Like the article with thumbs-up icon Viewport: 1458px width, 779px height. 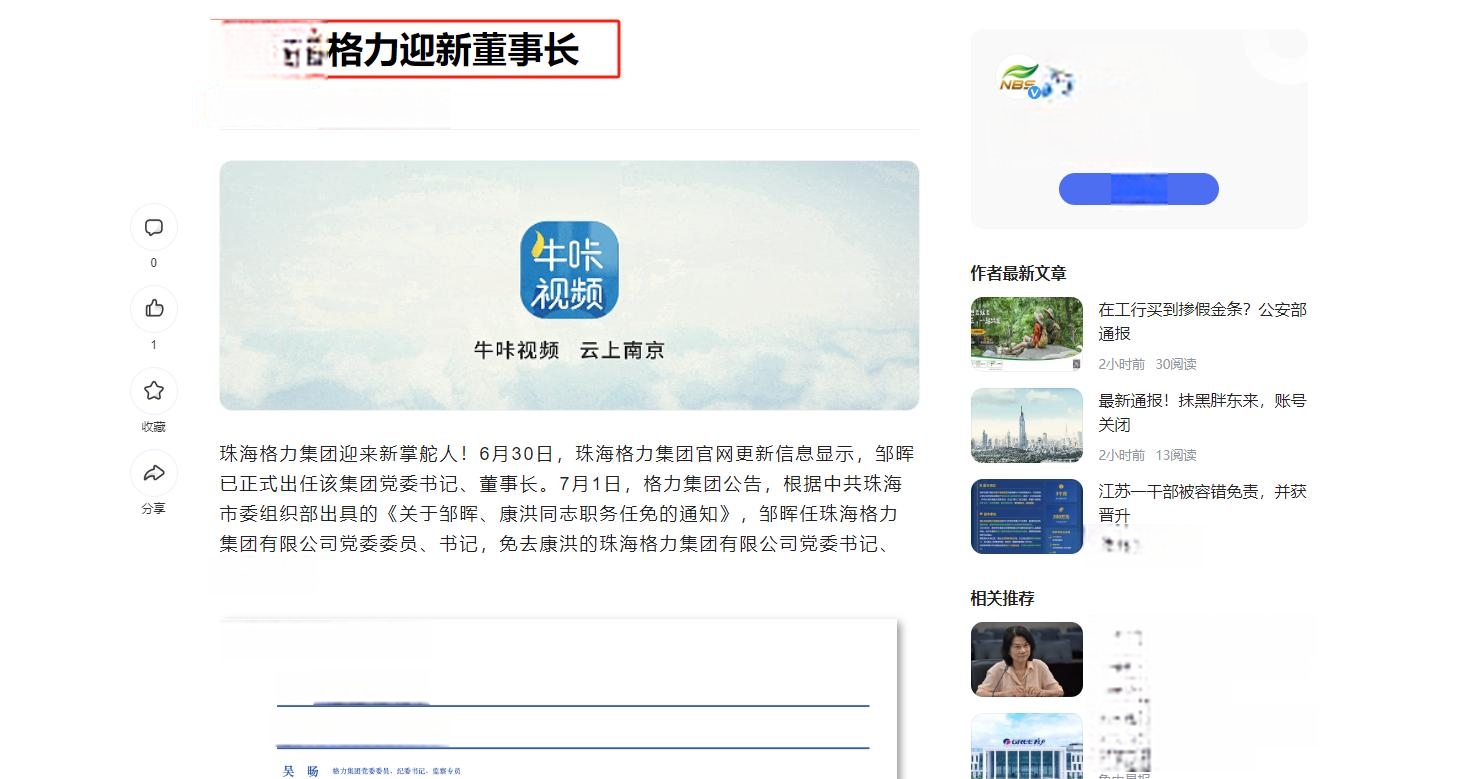click(154, 309)
